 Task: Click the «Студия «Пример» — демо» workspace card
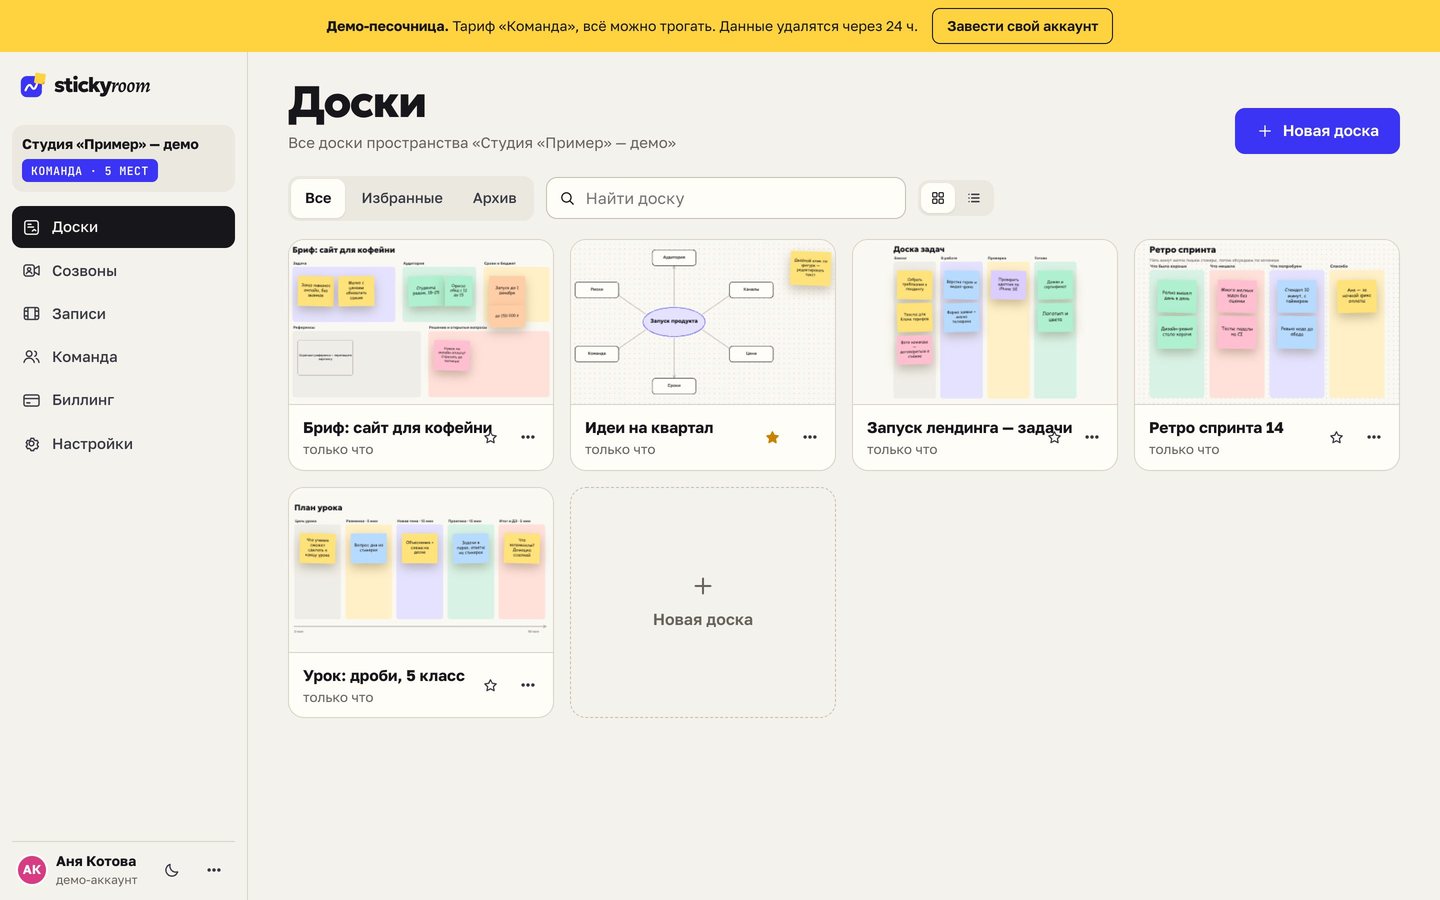pyautogui.click(x=123, y=158)
